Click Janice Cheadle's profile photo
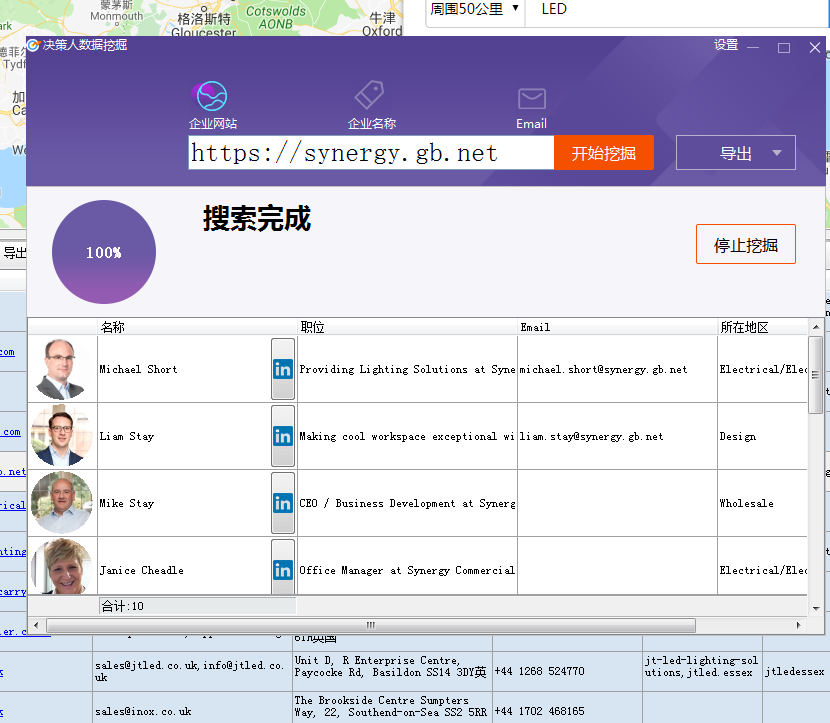Image resolution: width=830 pixels, height=723 pixels. [x=62, y=566]
